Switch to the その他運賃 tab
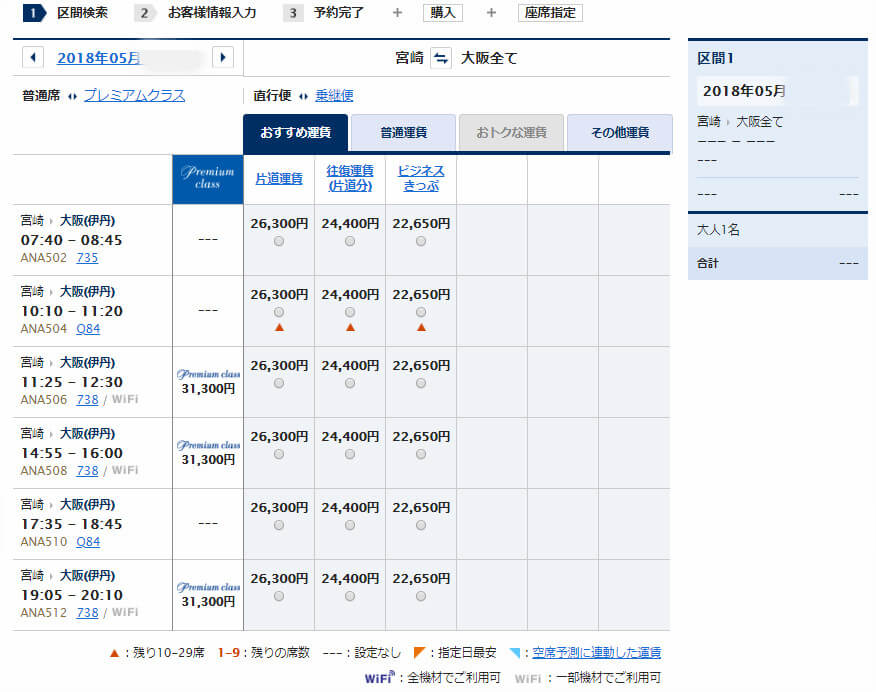 click(619, 133)
